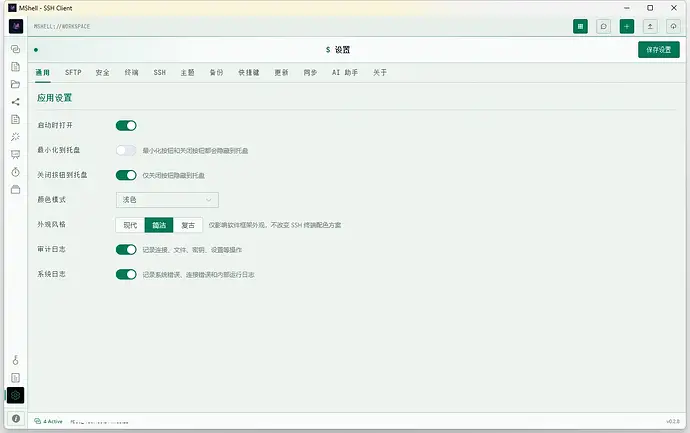Open the info icon at bottom left
690x433 pixels.
(15, 418)
